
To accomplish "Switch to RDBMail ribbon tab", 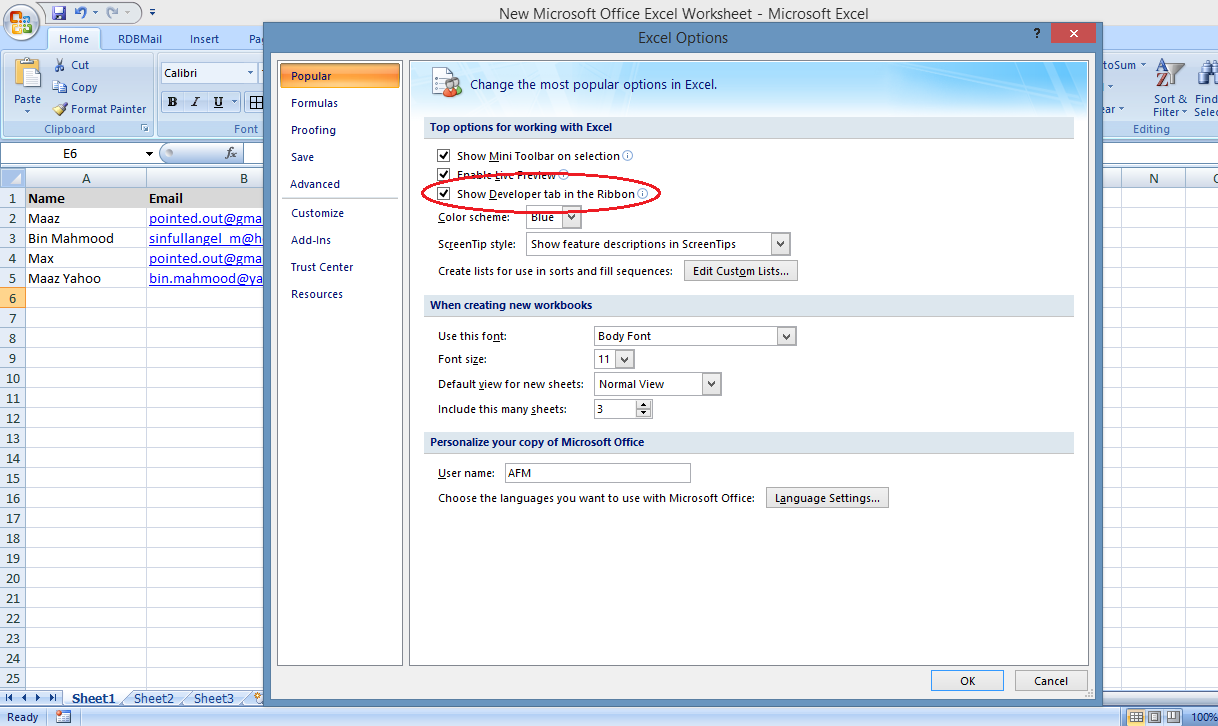I will [x=142, y=39].
